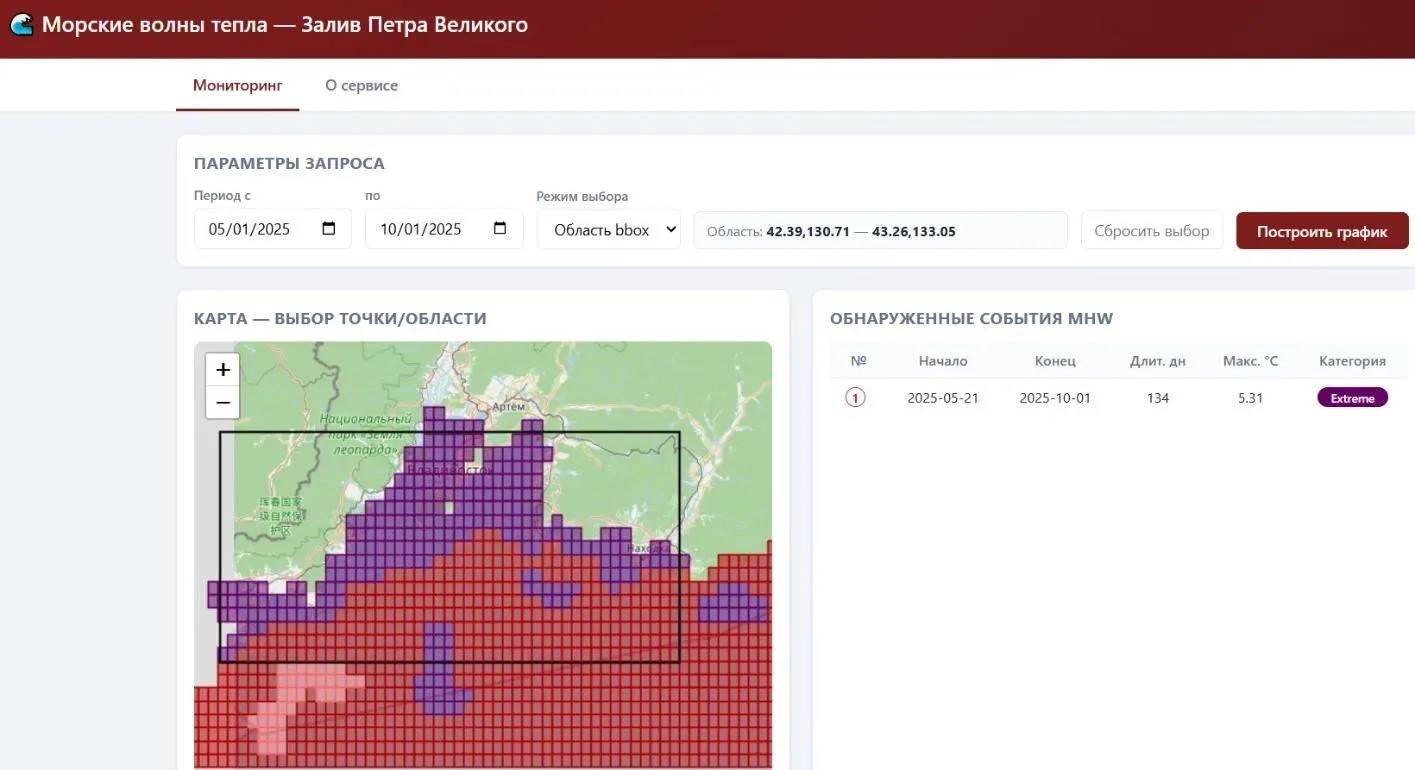
Task: Click the № column header
Action: tap(858, 361)
